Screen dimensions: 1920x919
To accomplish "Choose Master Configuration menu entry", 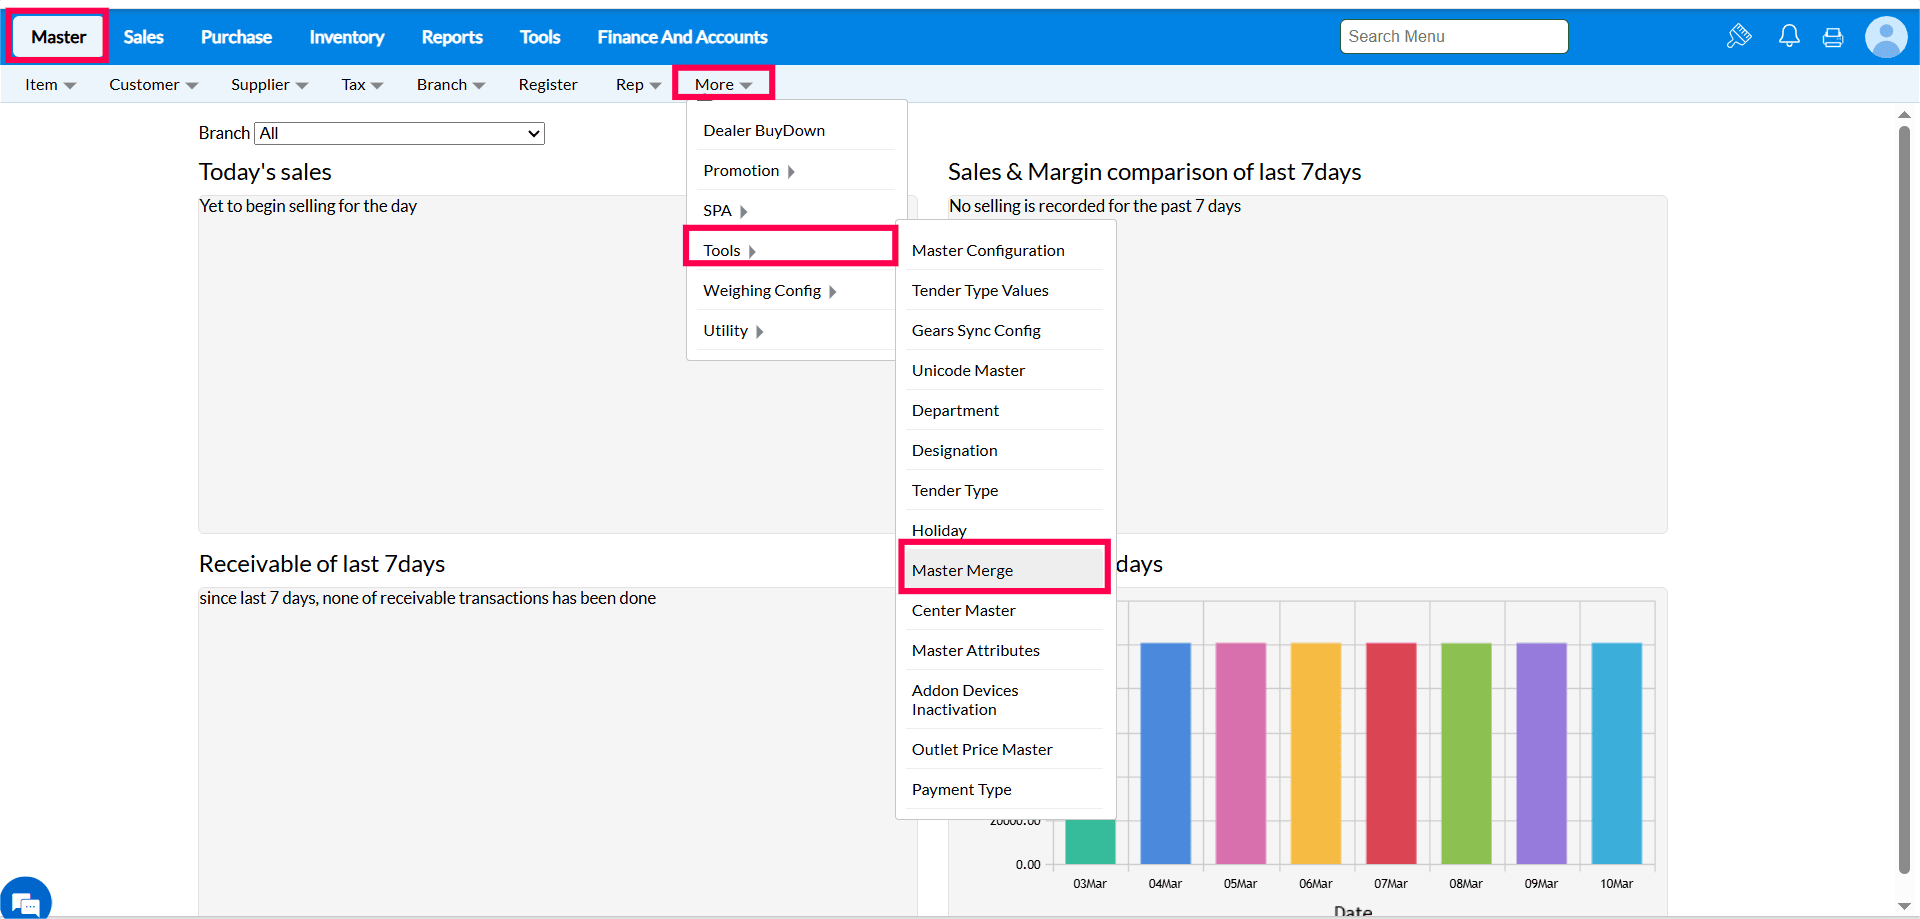I will pyautogui.click(x=988, y=251).
